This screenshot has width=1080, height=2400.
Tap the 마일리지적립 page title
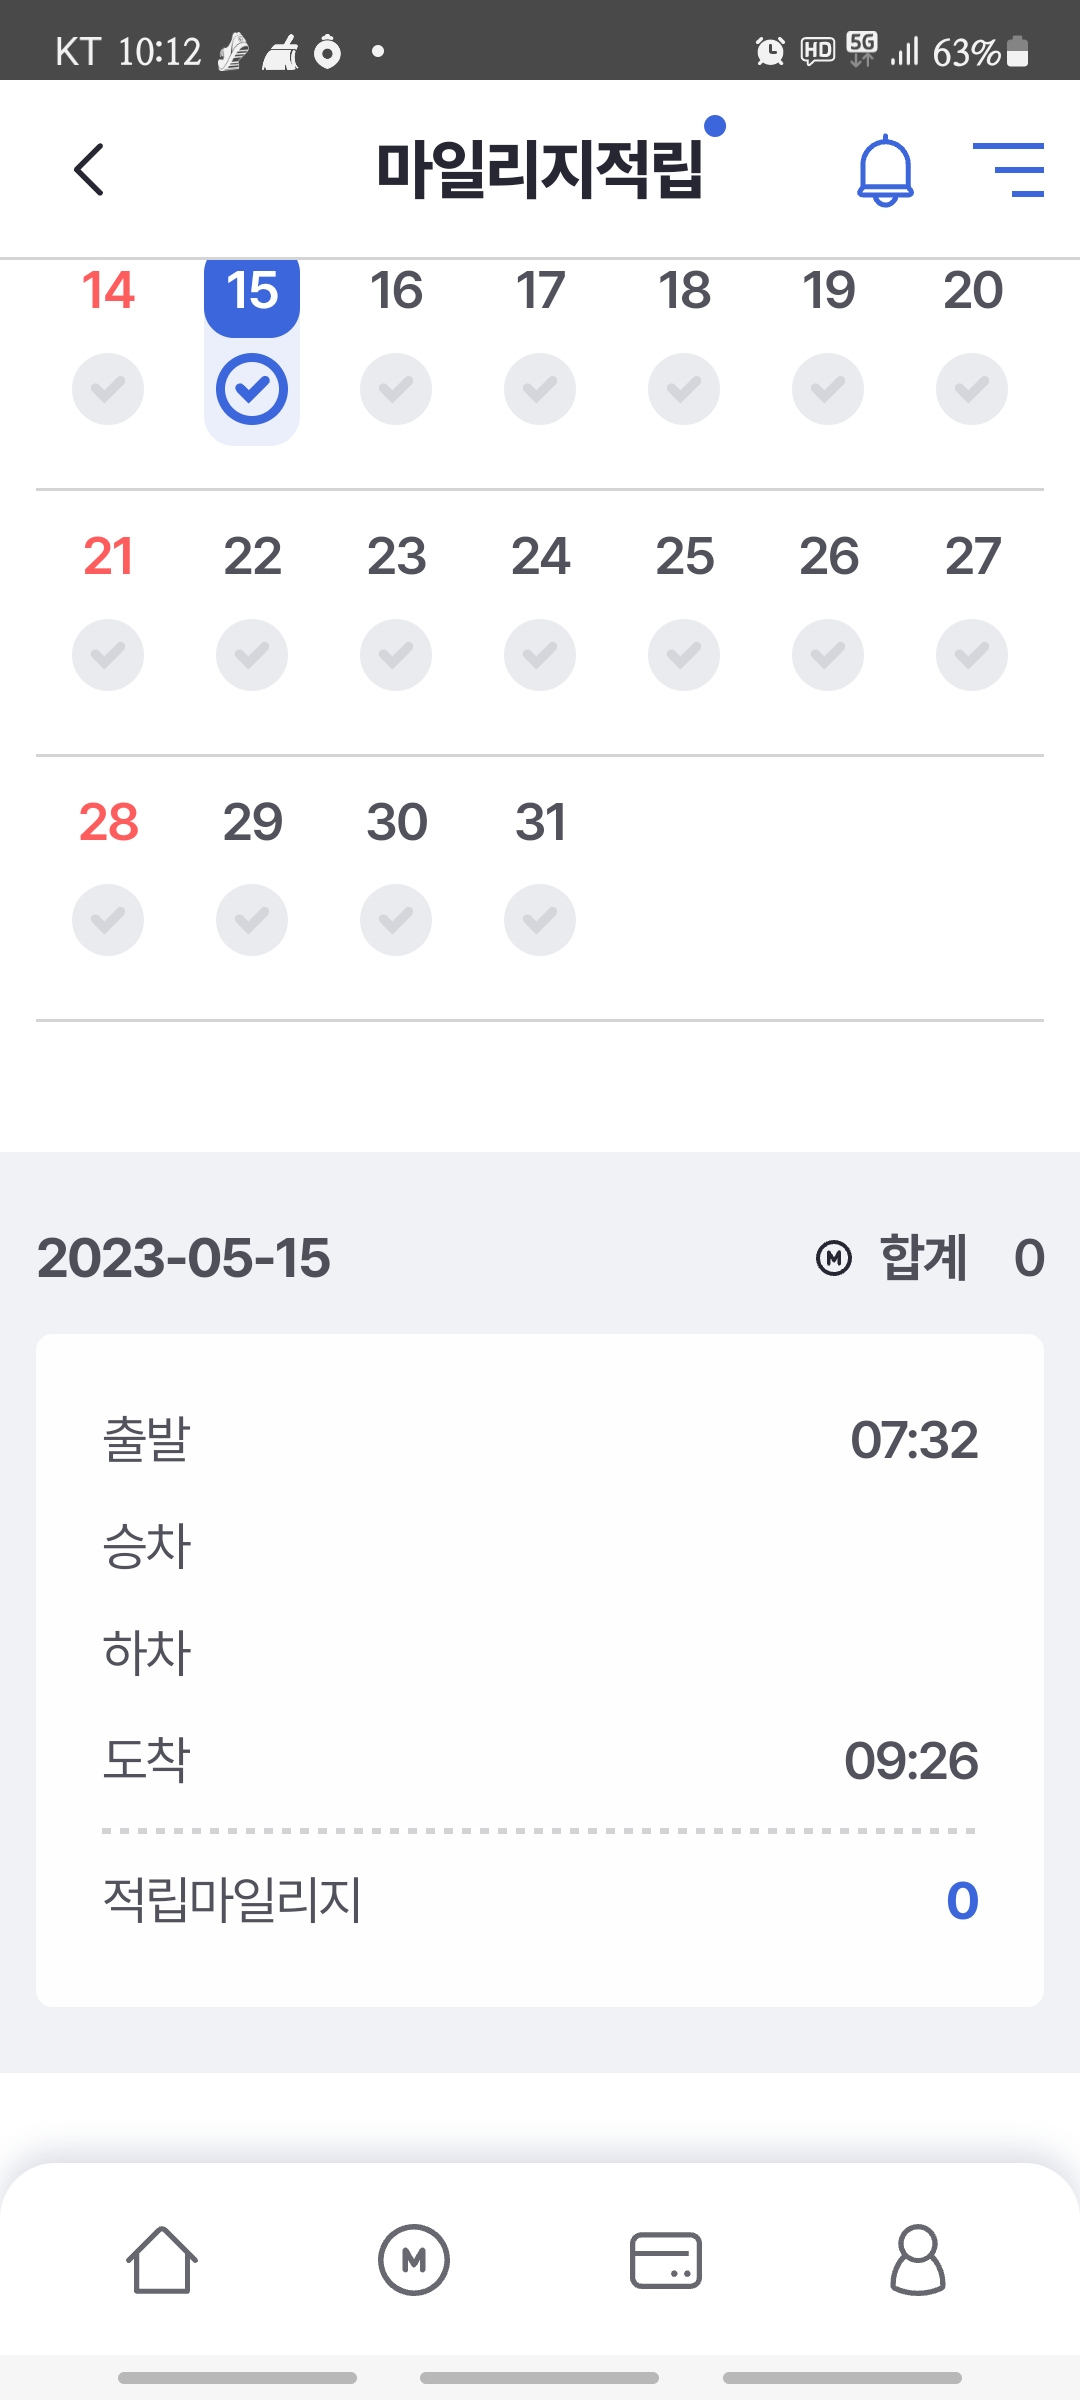coord(540,169)
